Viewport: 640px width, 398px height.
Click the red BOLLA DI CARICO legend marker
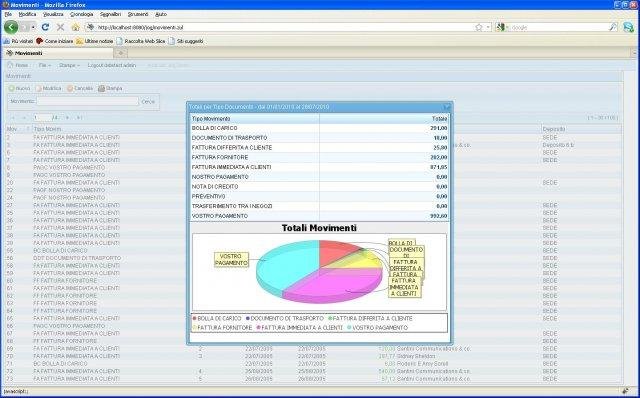tap(194, 318)
